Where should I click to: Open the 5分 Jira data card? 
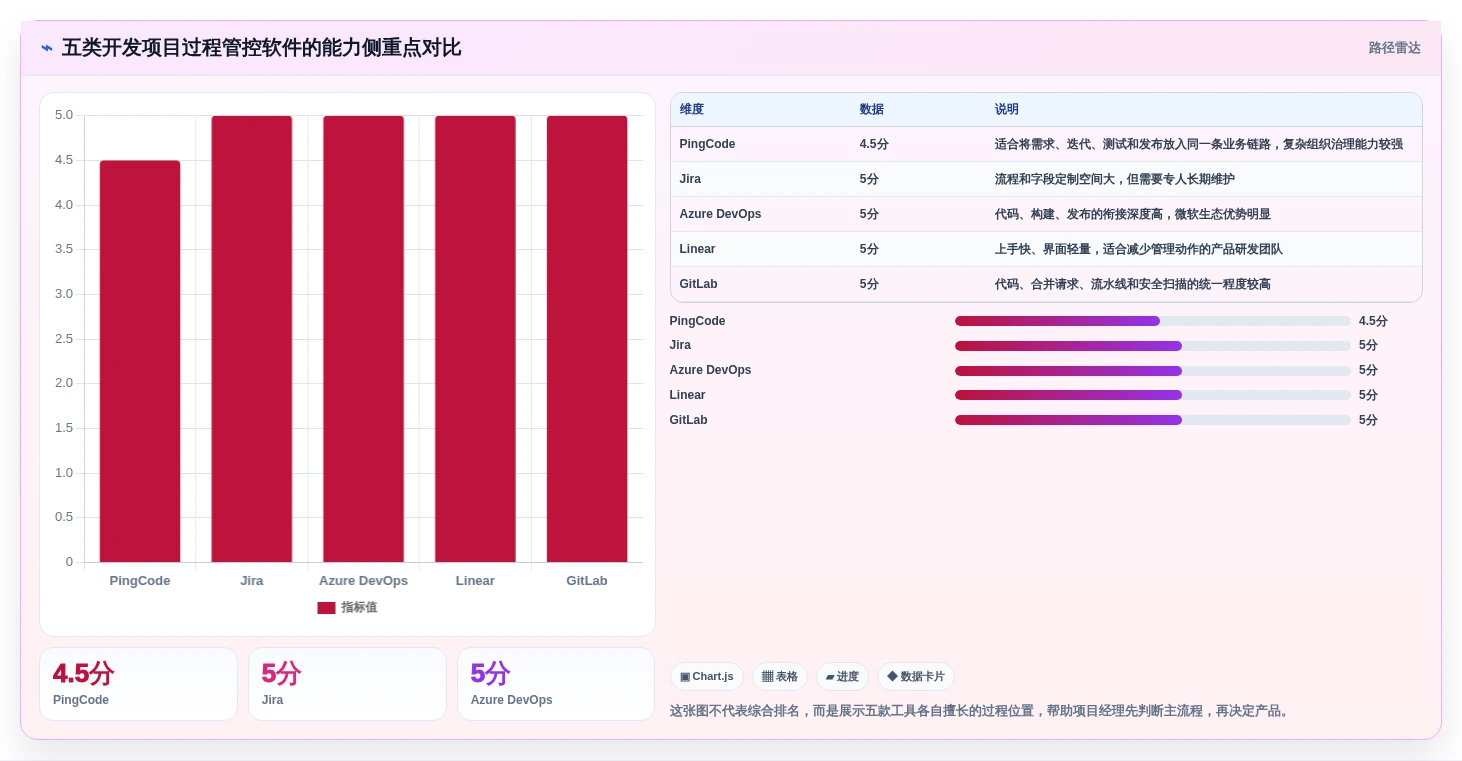pos(347,684)
